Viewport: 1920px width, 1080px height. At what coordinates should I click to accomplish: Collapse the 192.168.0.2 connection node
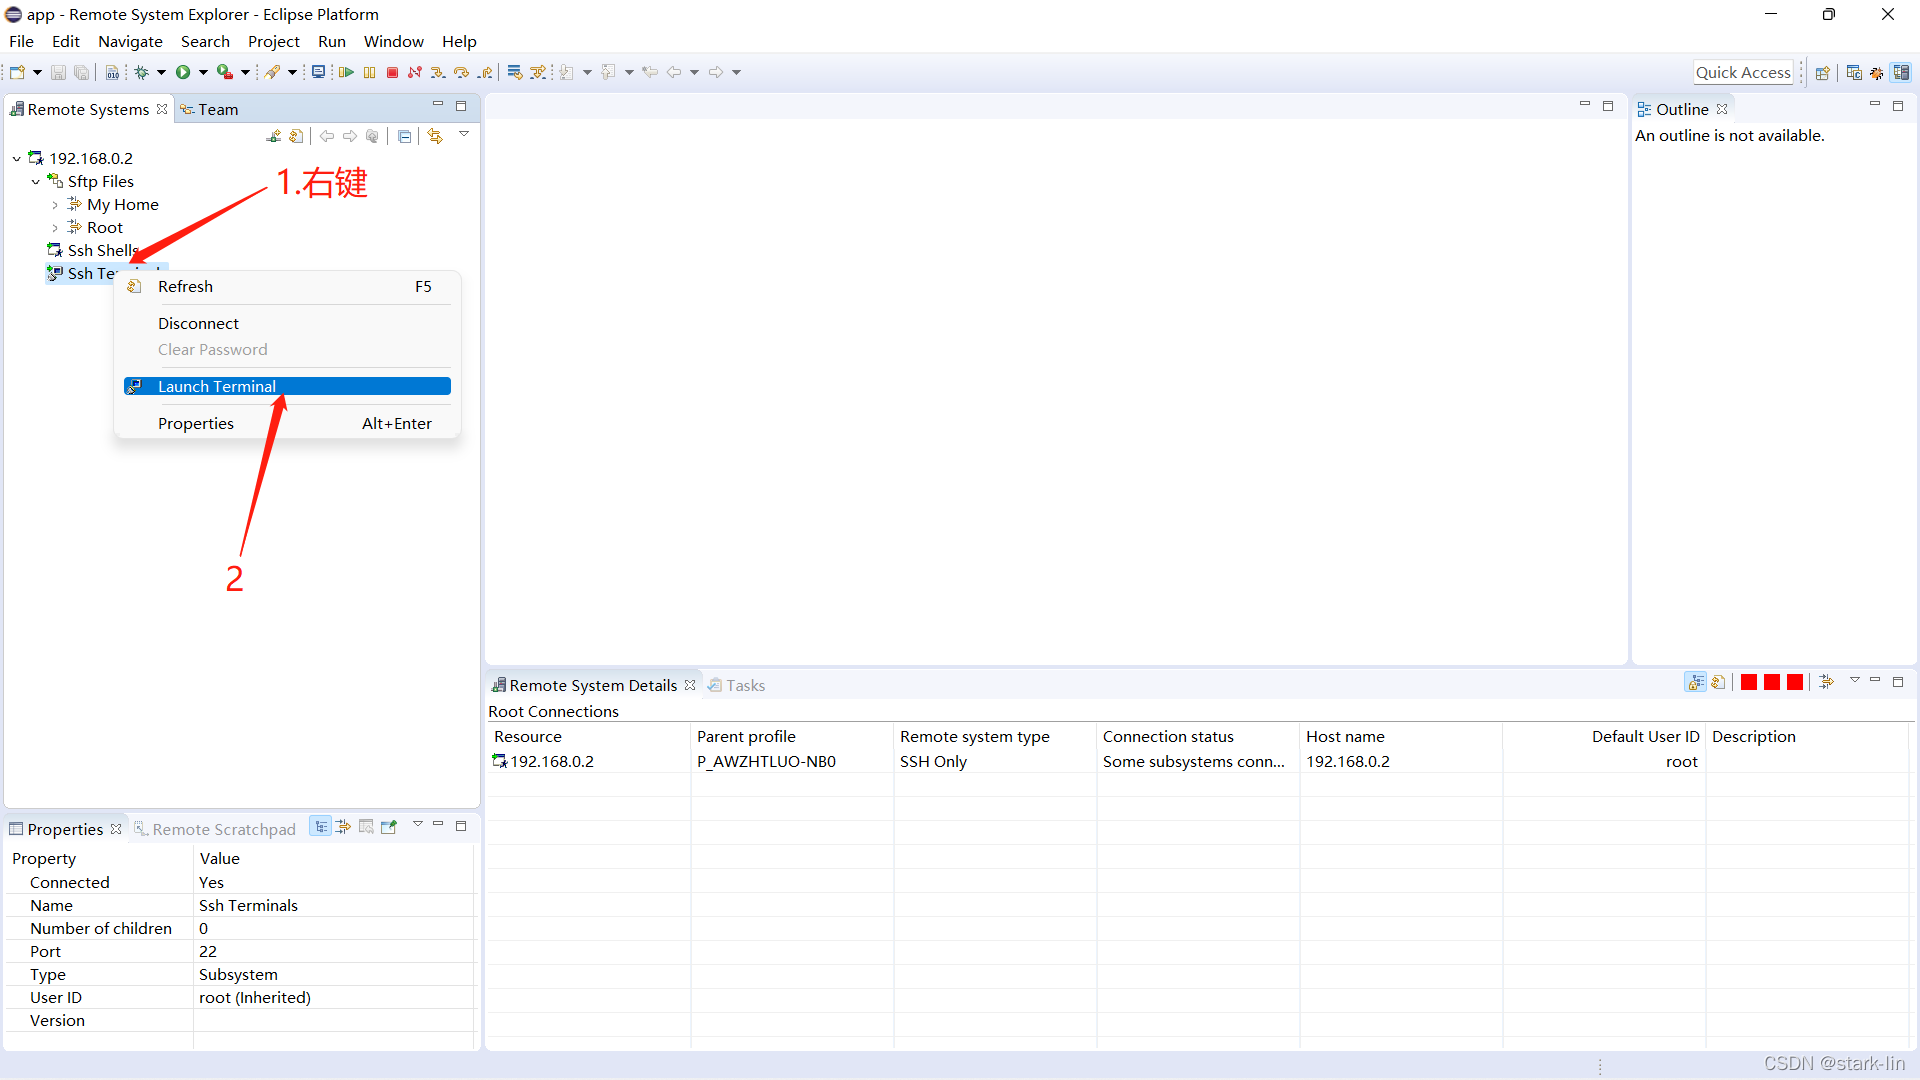(17, 158)
